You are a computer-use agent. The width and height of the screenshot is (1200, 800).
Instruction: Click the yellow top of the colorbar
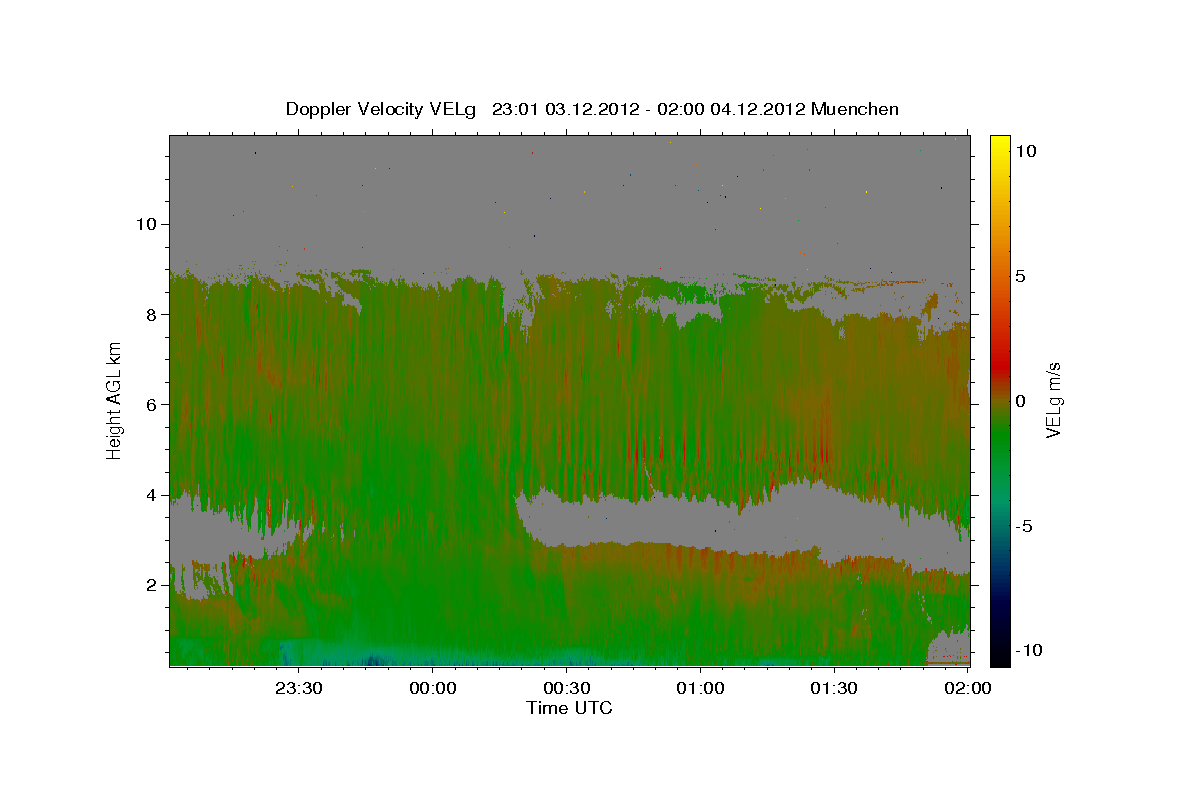click(x=1000, y=145)
